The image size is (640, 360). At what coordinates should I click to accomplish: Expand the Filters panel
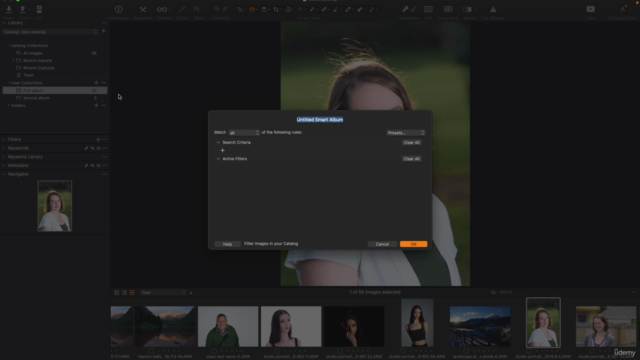pyautogui.click(x=4, y=140)
